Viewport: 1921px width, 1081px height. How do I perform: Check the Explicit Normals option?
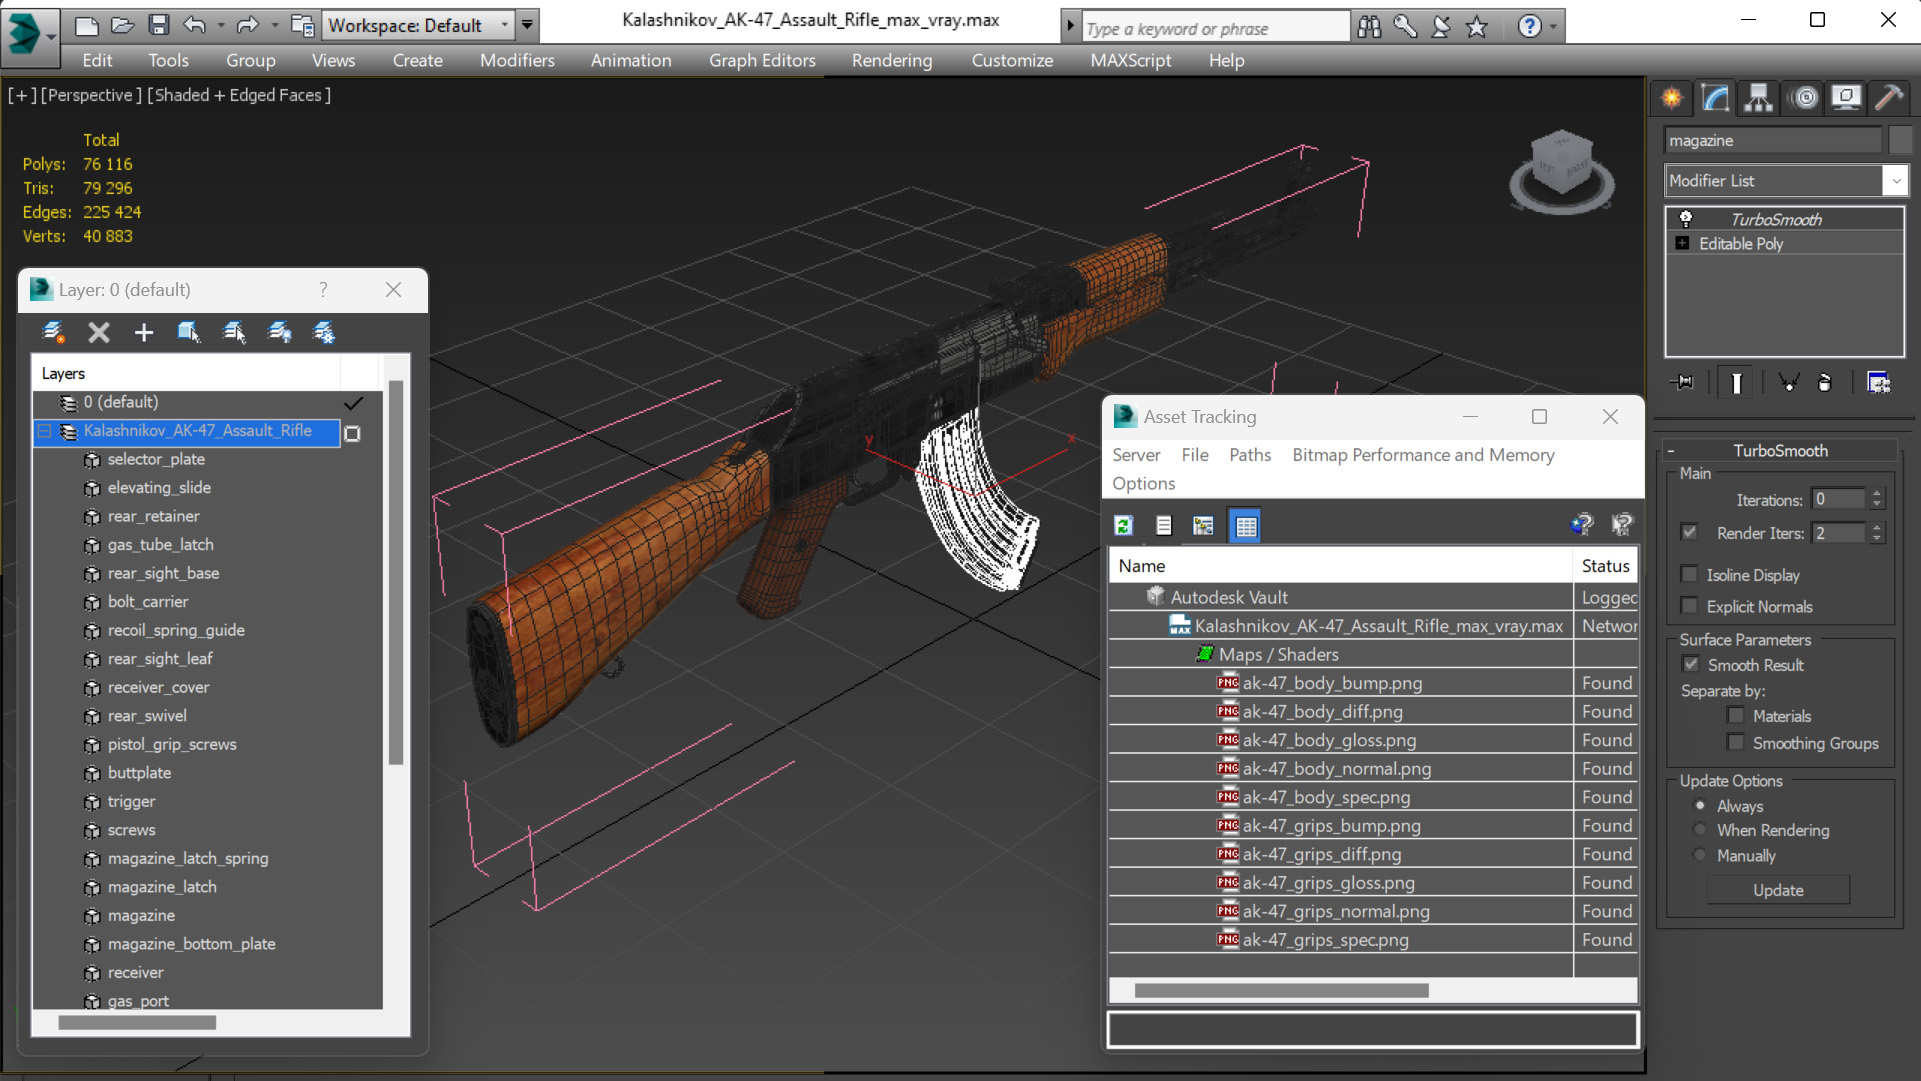click(1690, 606)
